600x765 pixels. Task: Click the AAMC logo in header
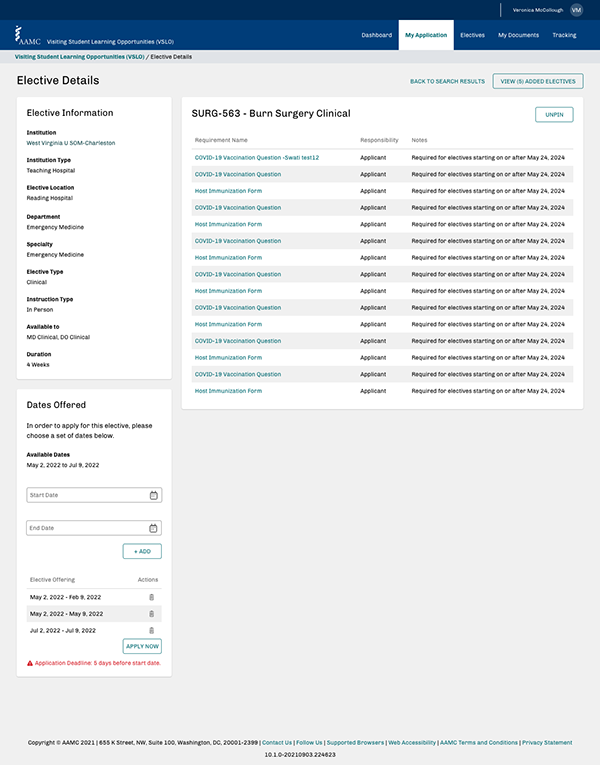tap(27, 35)
